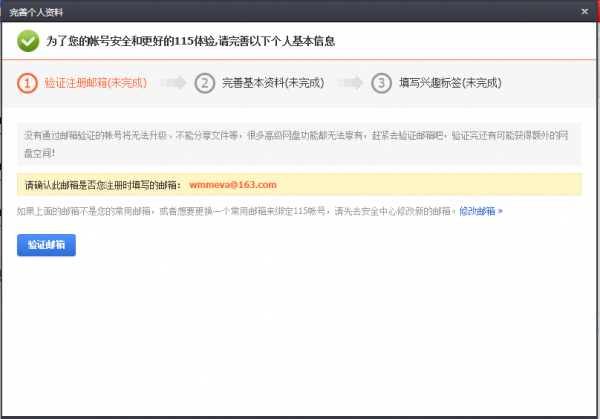Click the step 1 circle number icon
Viewport: 600px width, 419px height.
pyautogui.click(x=27, y=83)
